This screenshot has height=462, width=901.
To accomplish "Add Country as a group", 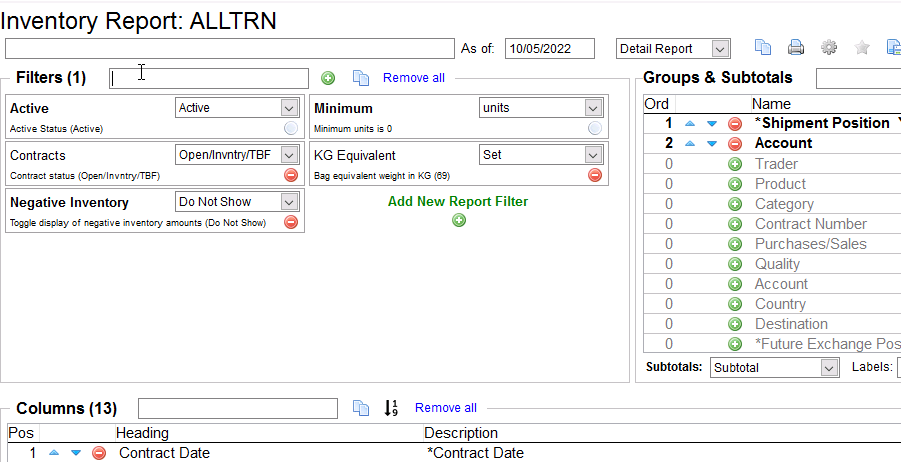I will click(x=734, y=304).
